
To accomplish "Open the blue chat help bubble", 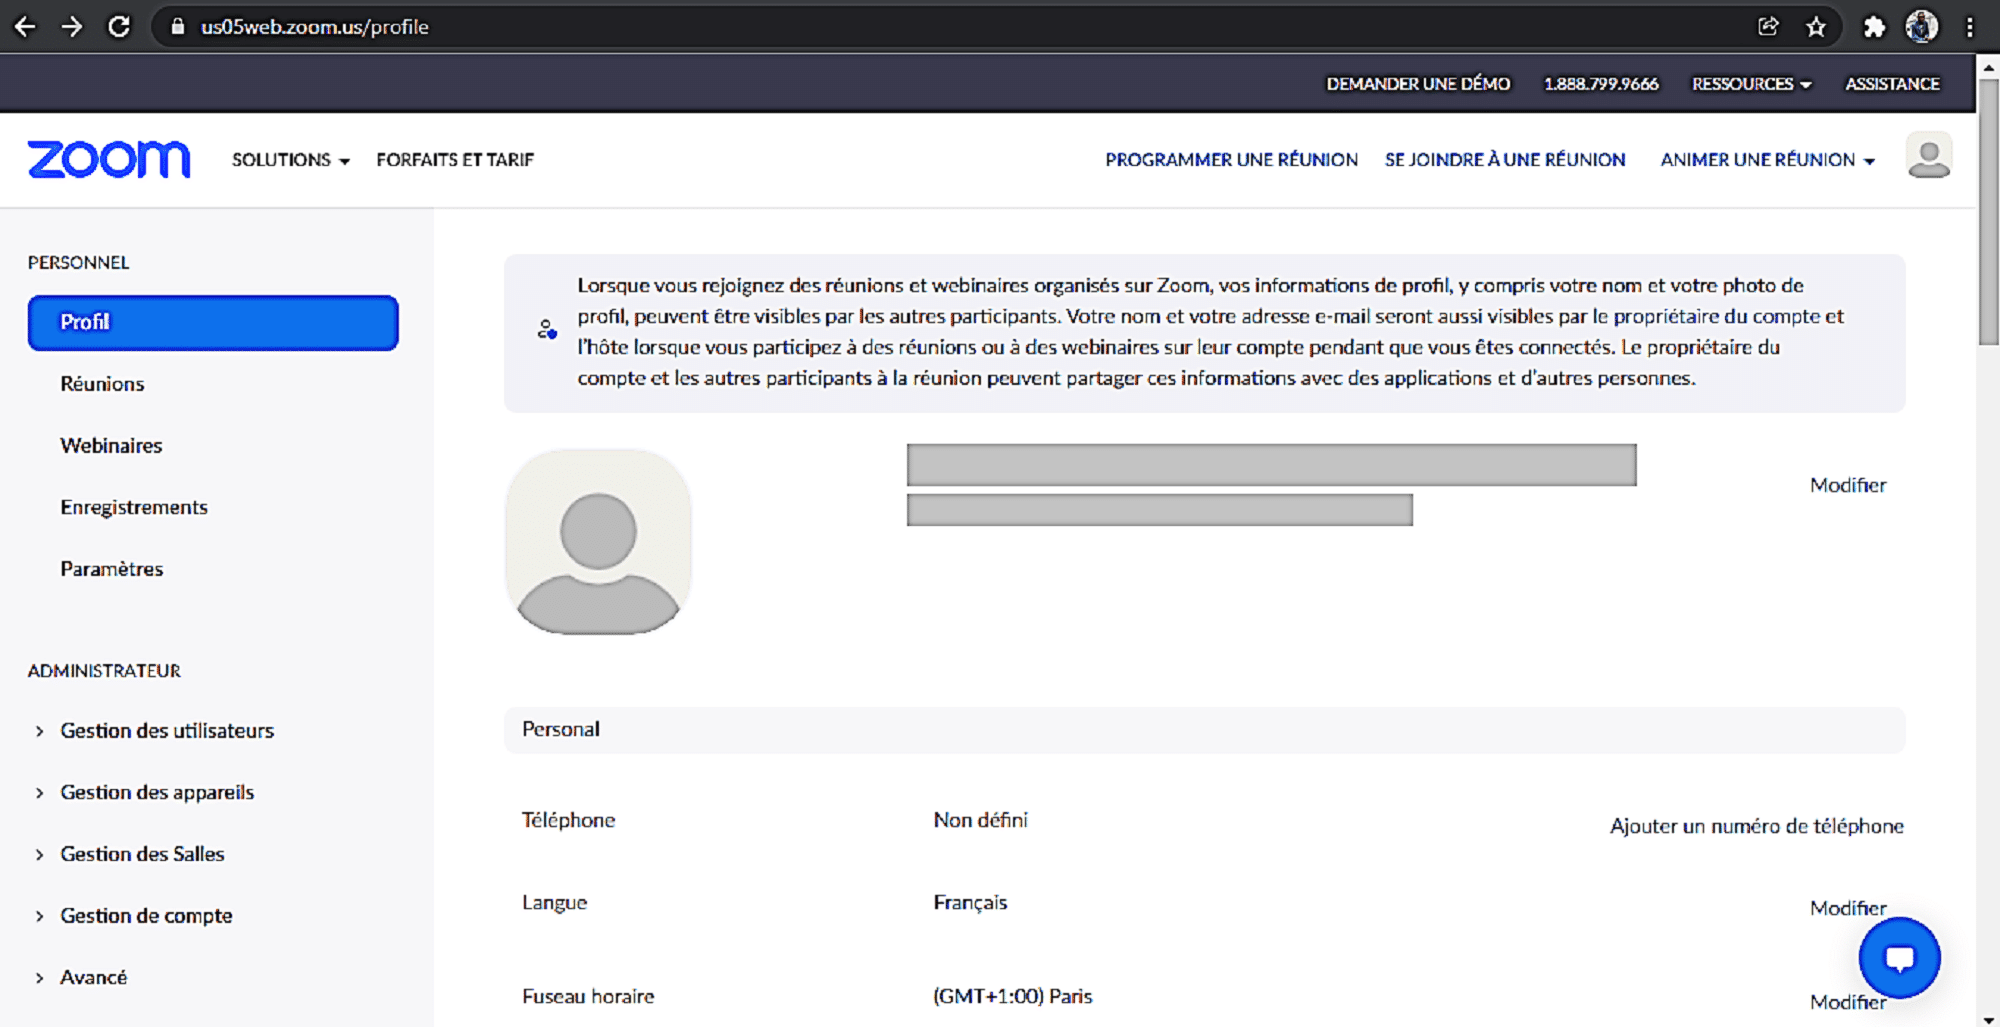I will pos(1899,958).
